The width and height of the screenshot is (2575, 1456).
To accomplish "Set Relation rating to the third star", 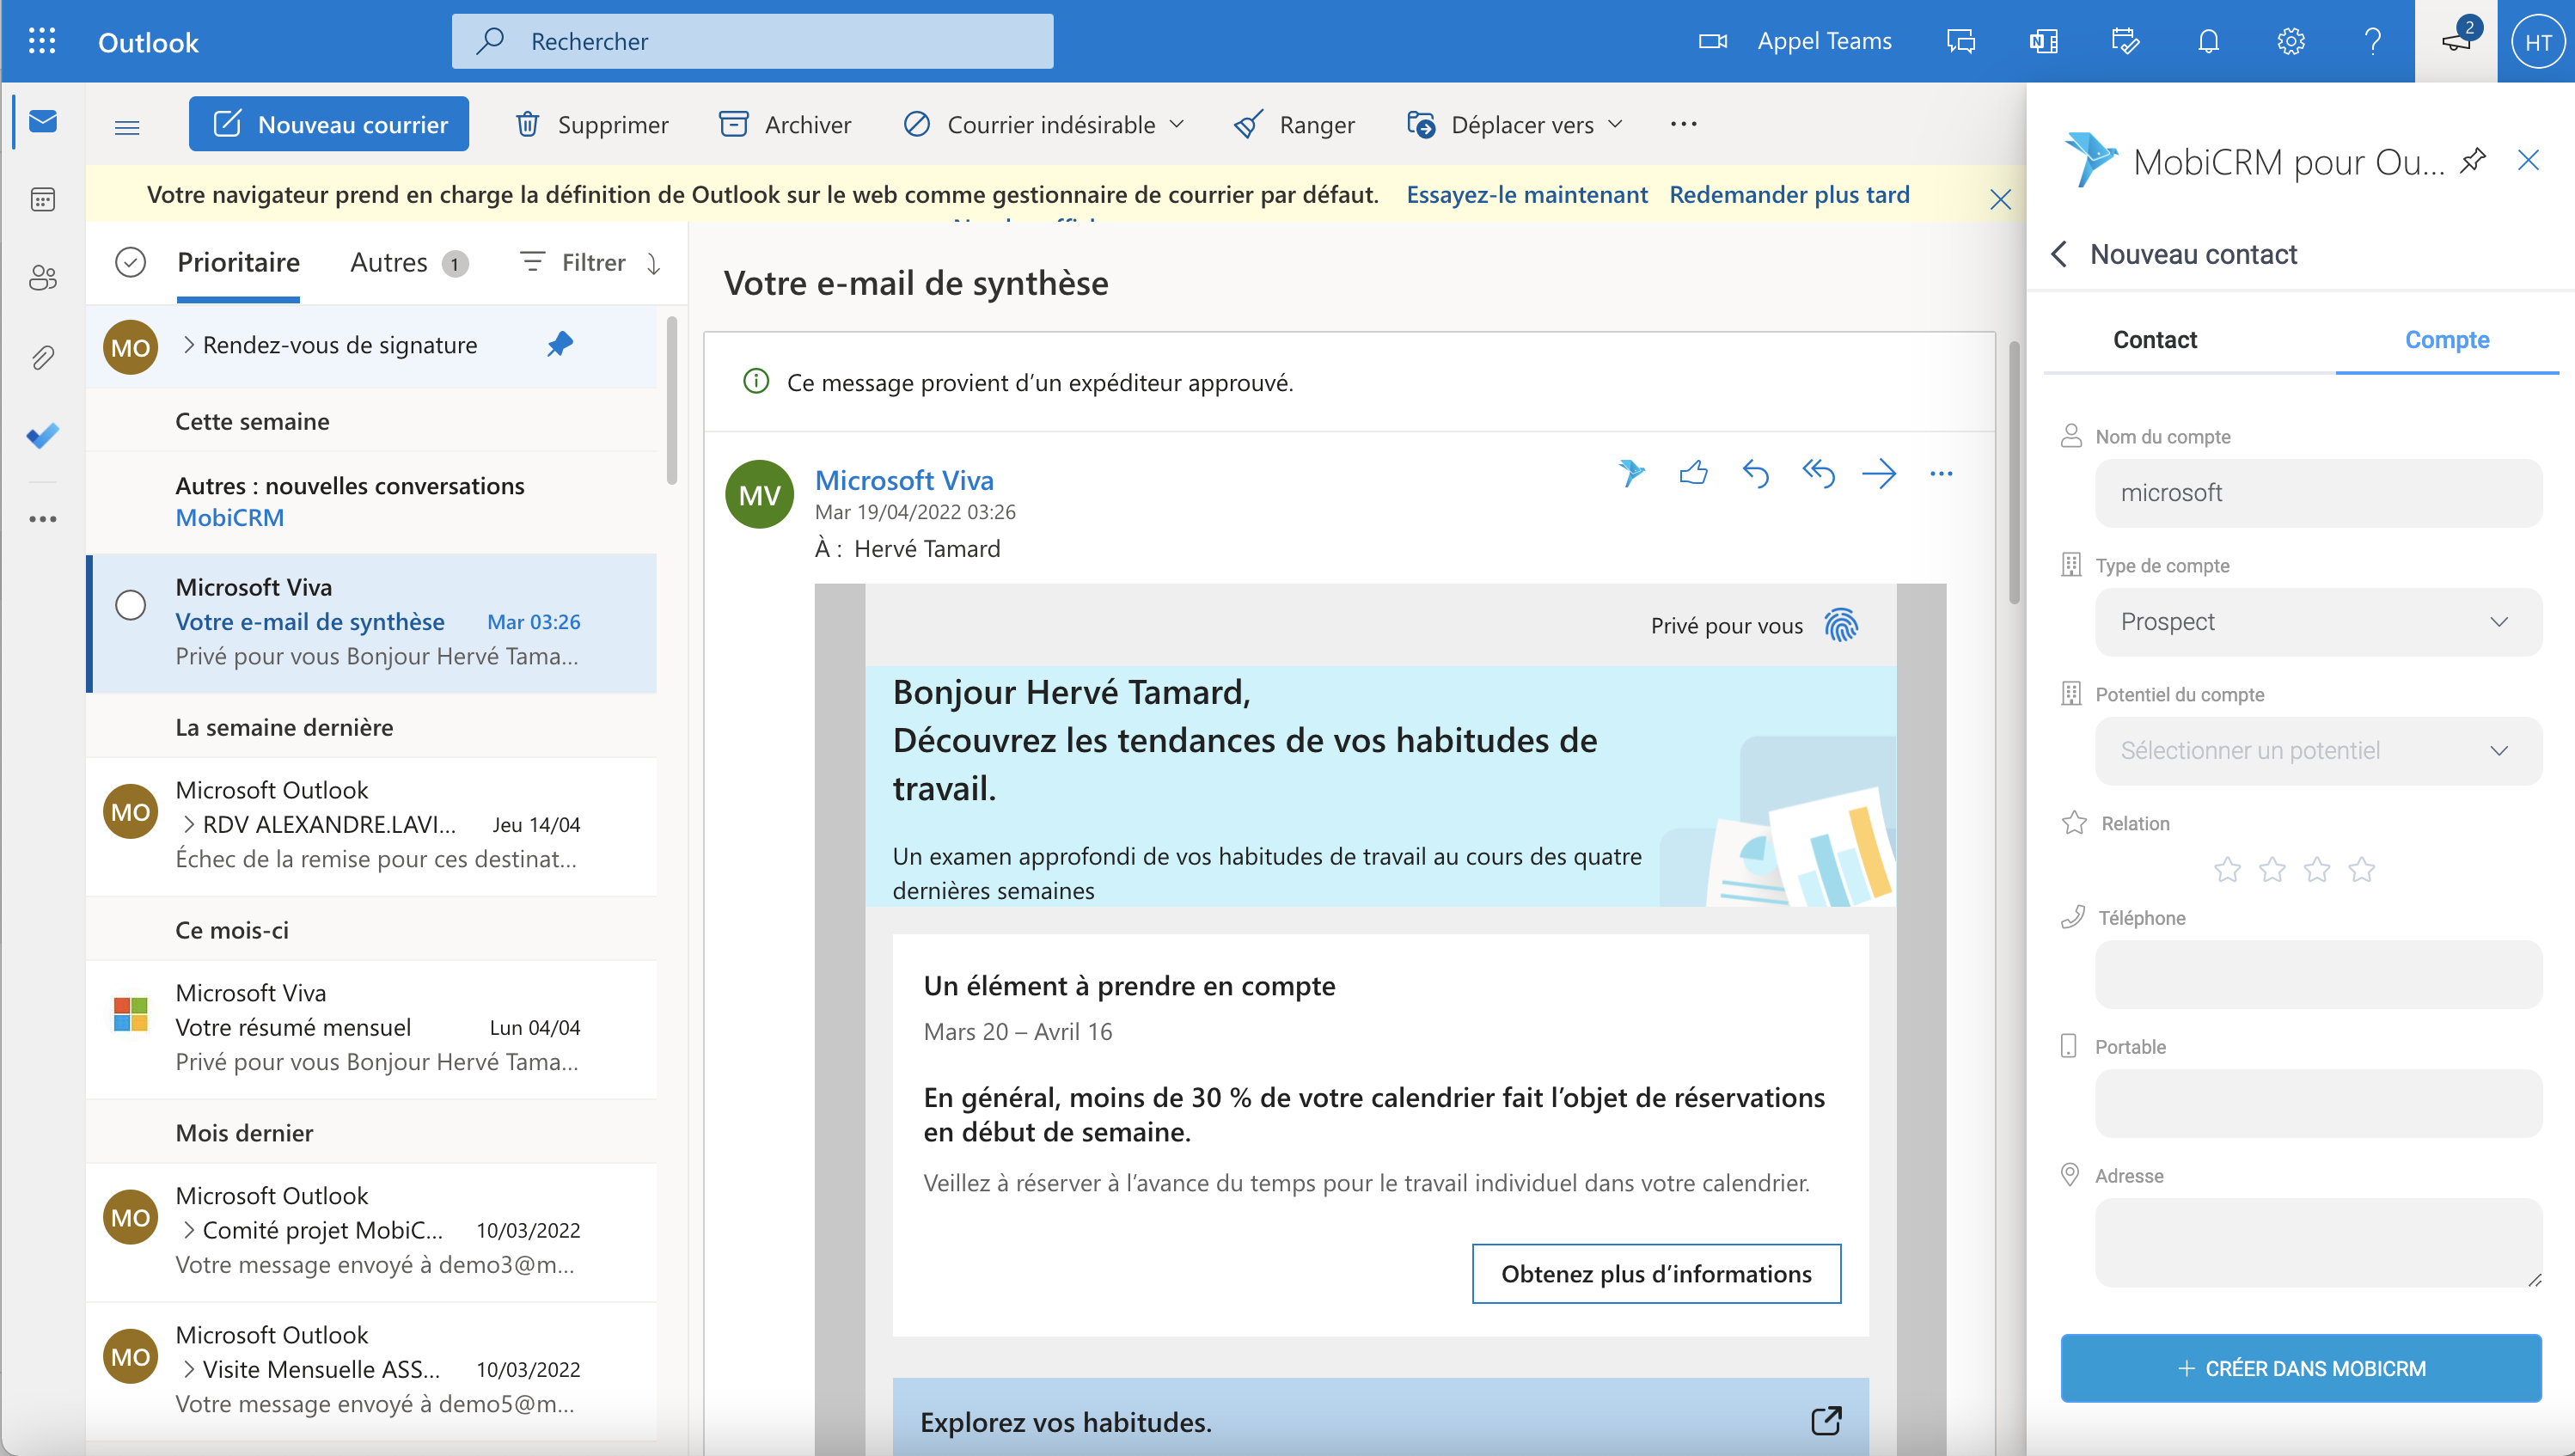I will [2316, 870].
